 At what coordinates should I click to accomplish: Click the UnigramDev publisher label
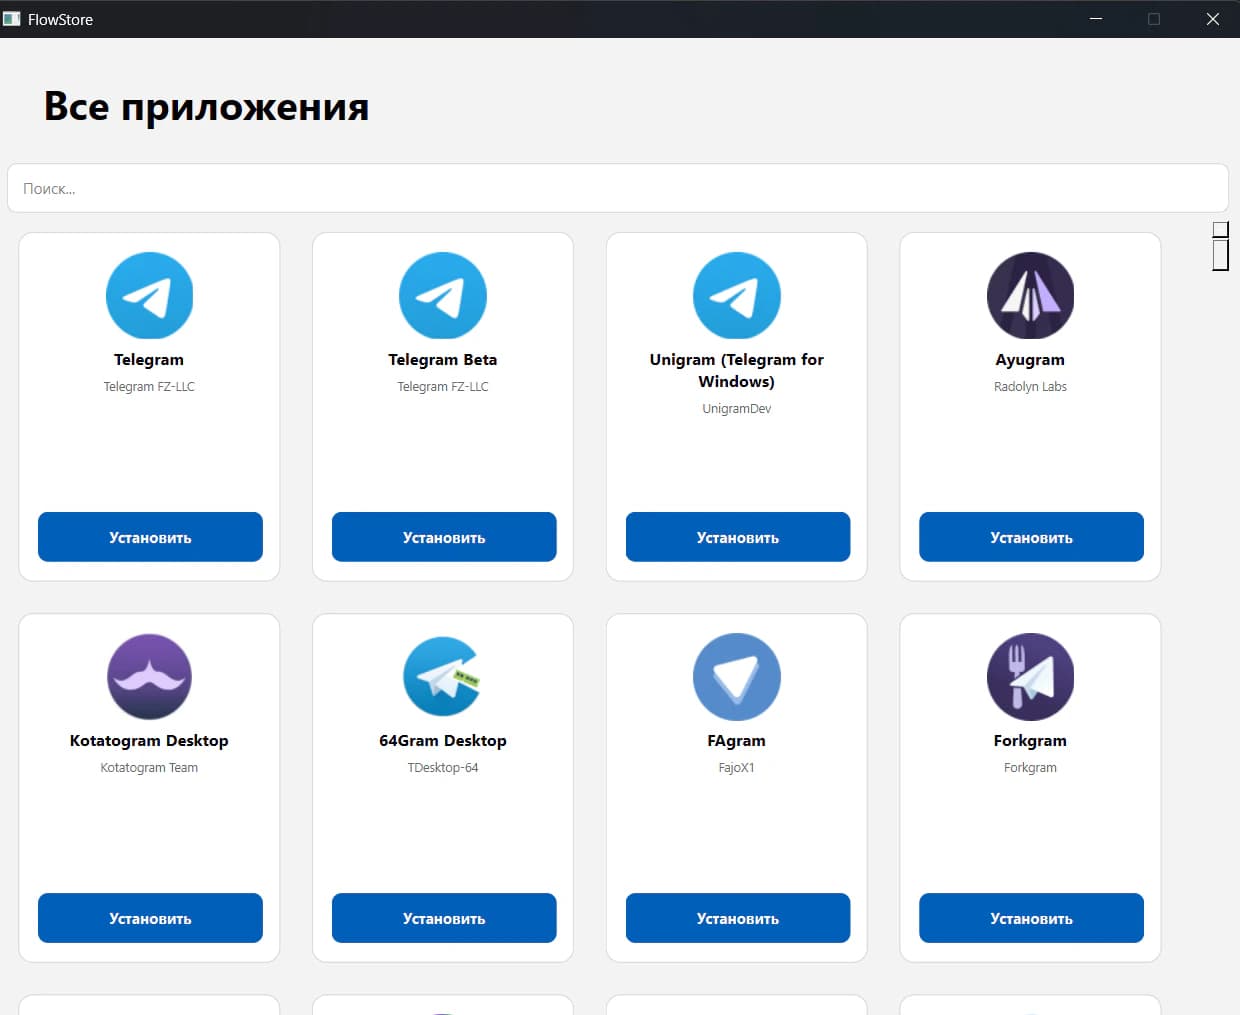coord(737,409)
